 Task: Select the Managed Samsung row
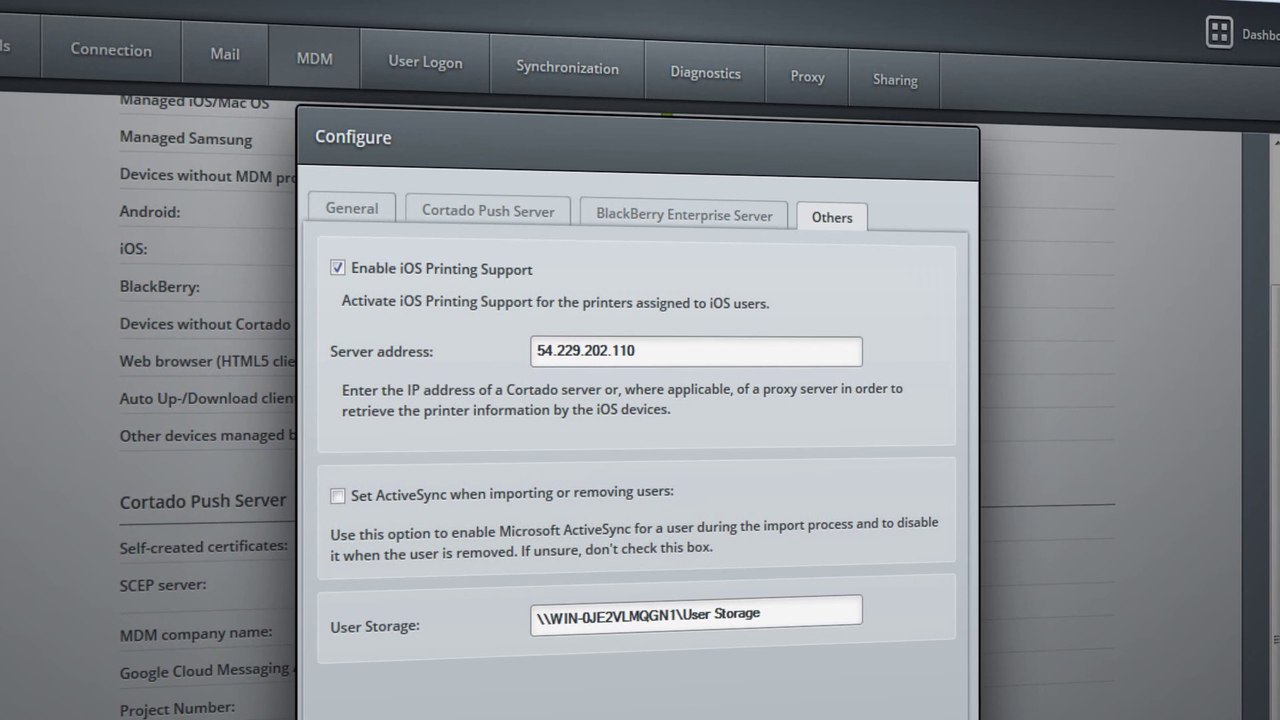pyautogui.click(x=186, y=138)
